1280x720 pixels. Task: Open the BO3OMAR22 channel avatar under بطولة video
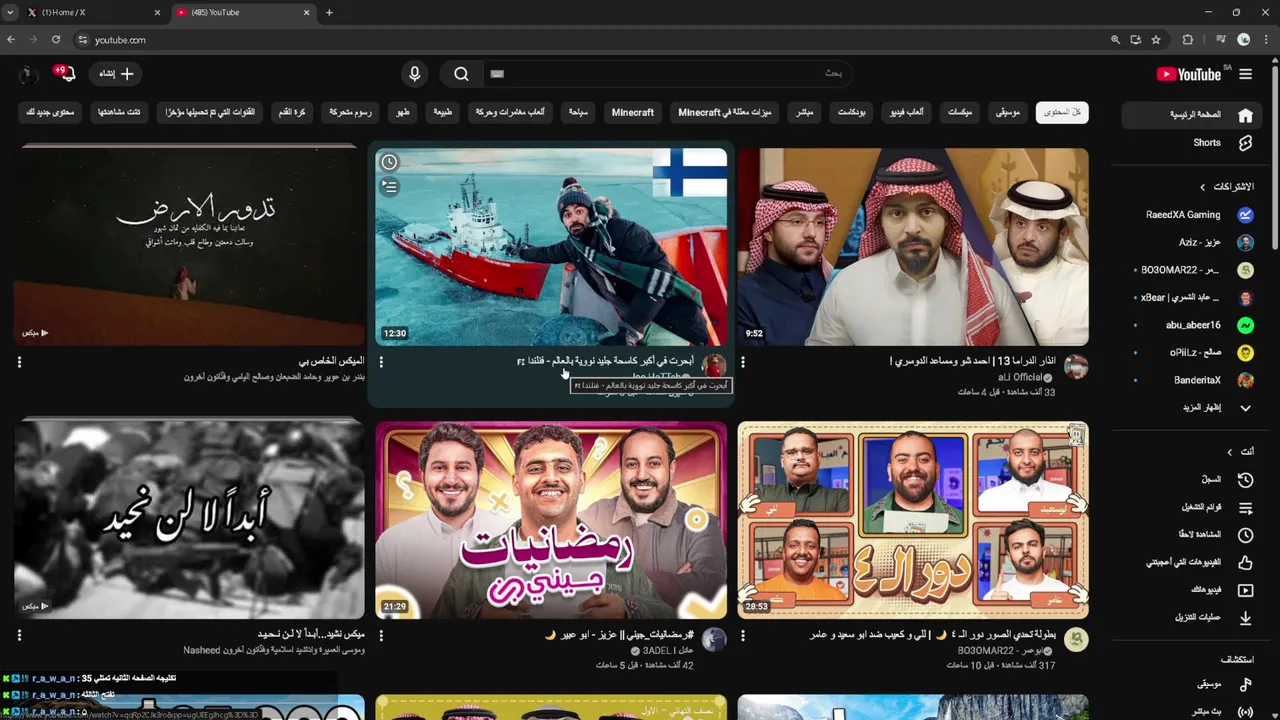(x=1076, y=639)
